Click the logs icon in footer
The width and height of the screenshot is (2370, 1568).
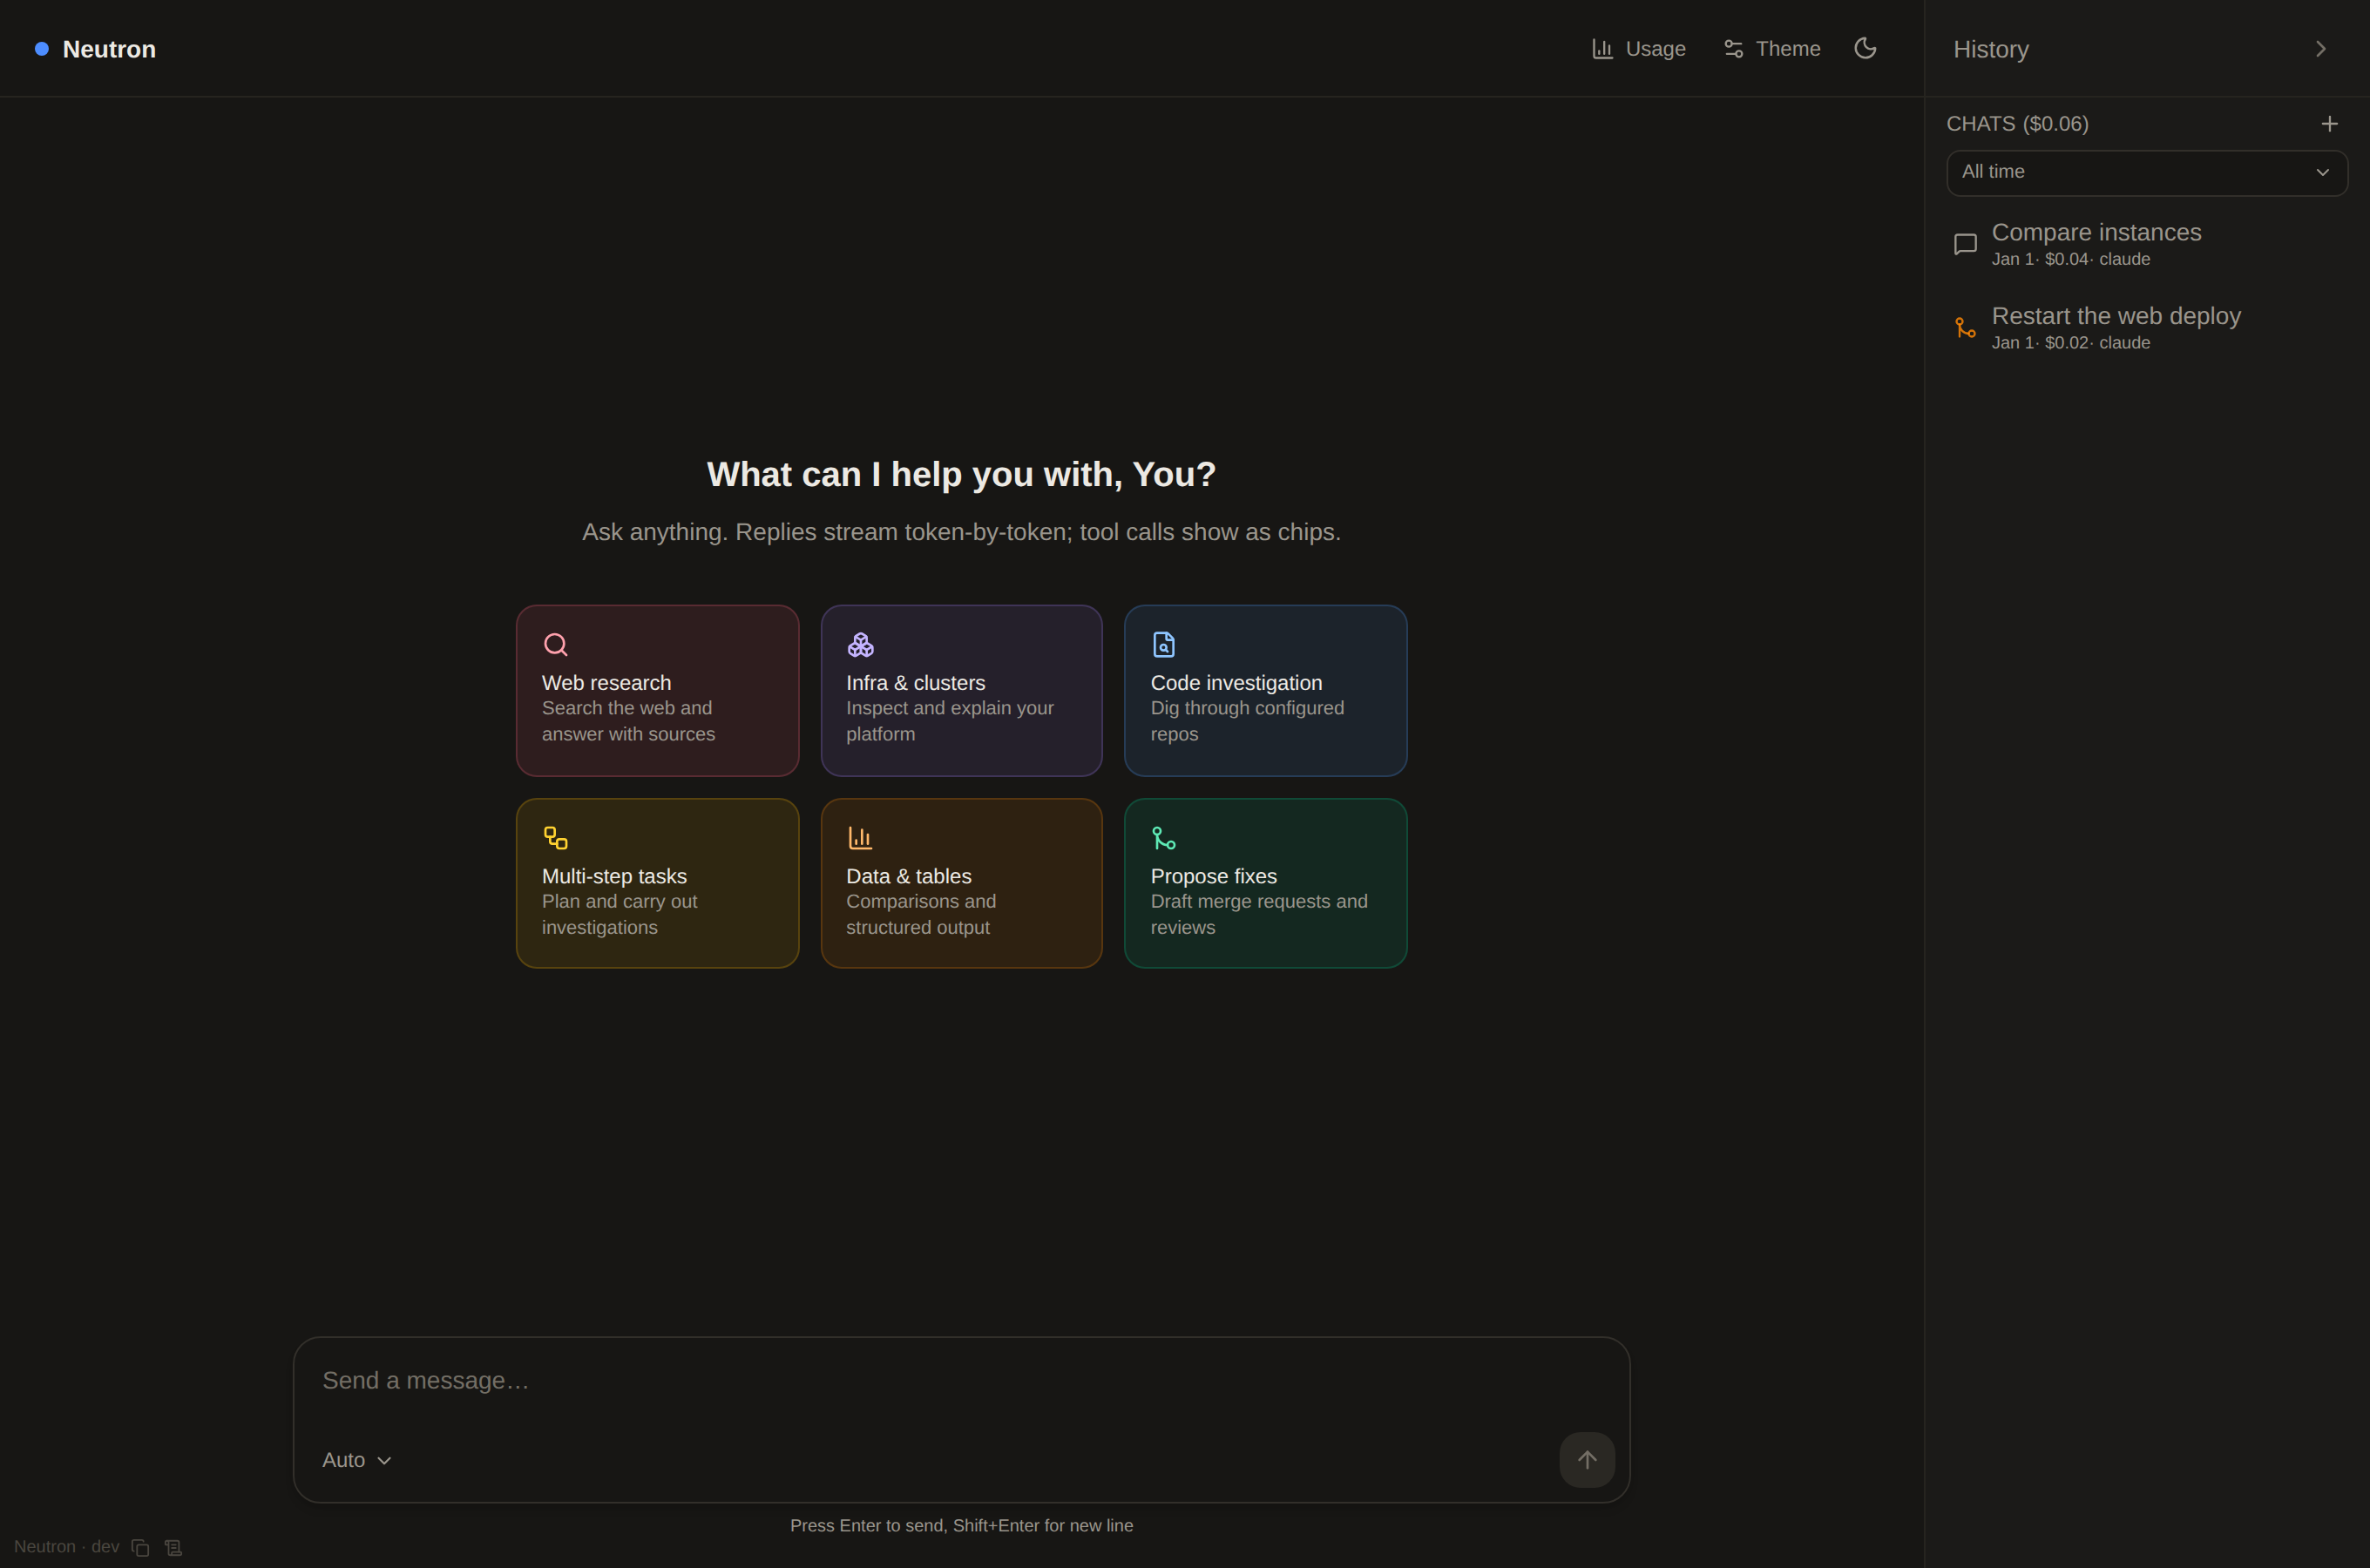[173, 1548]
